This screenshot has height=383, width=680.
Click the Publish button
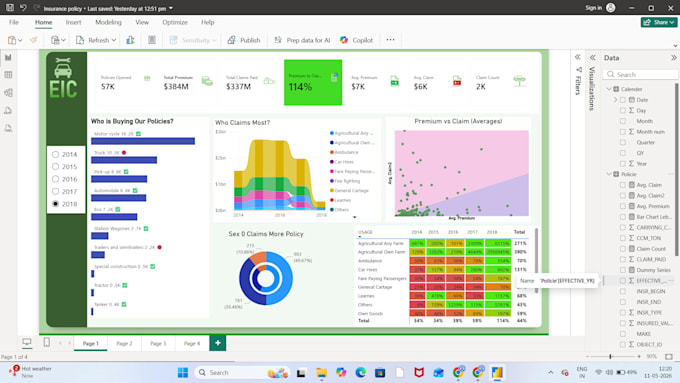[x=244, y=40]
